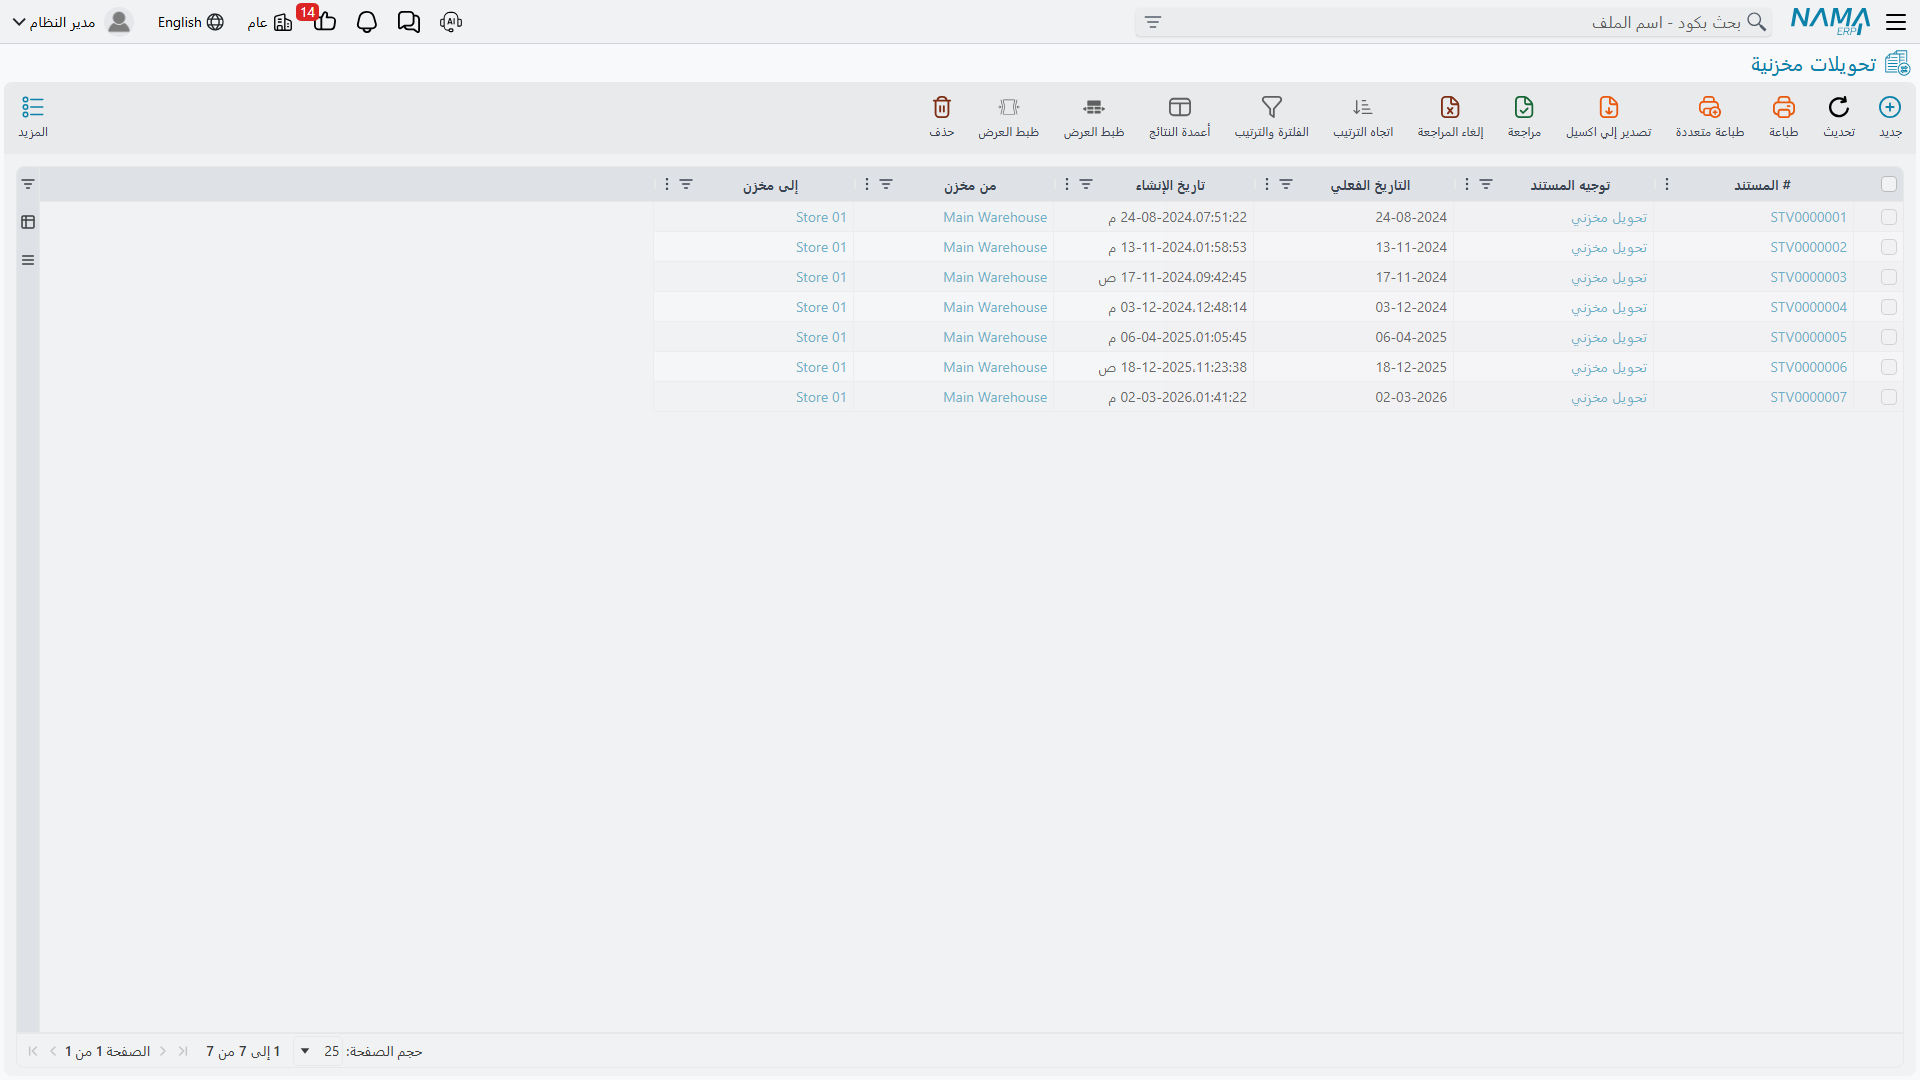Click the dark fit-width (ضبط العرض) icon
Image resolution: width=1920 pixels, height=1080 pixels.
pos(1094,107)
